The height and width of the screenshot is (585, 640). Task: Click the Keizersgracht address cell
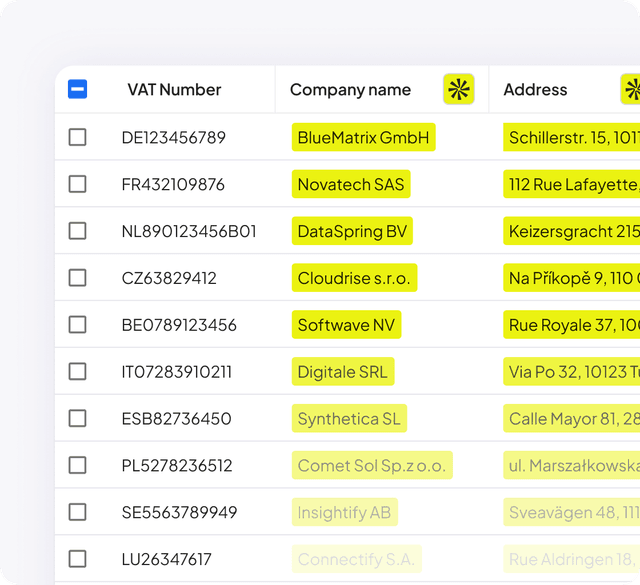coord(572,231)
